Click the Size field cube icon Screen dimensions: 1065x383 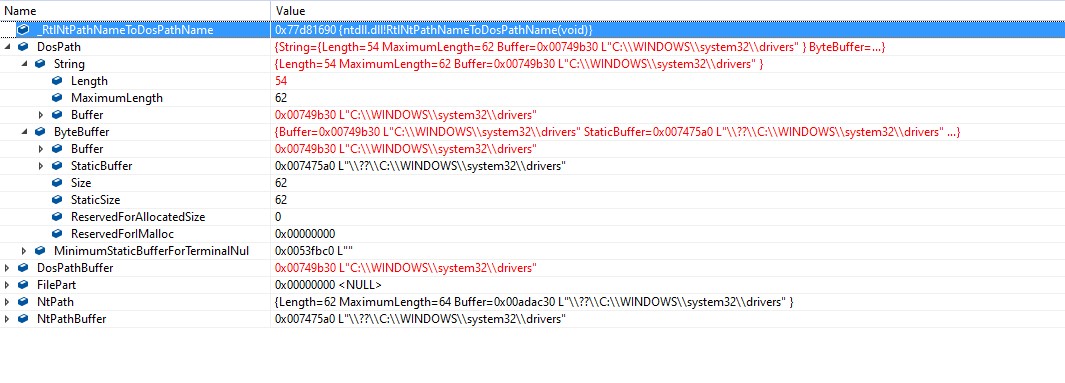[57, 183]
